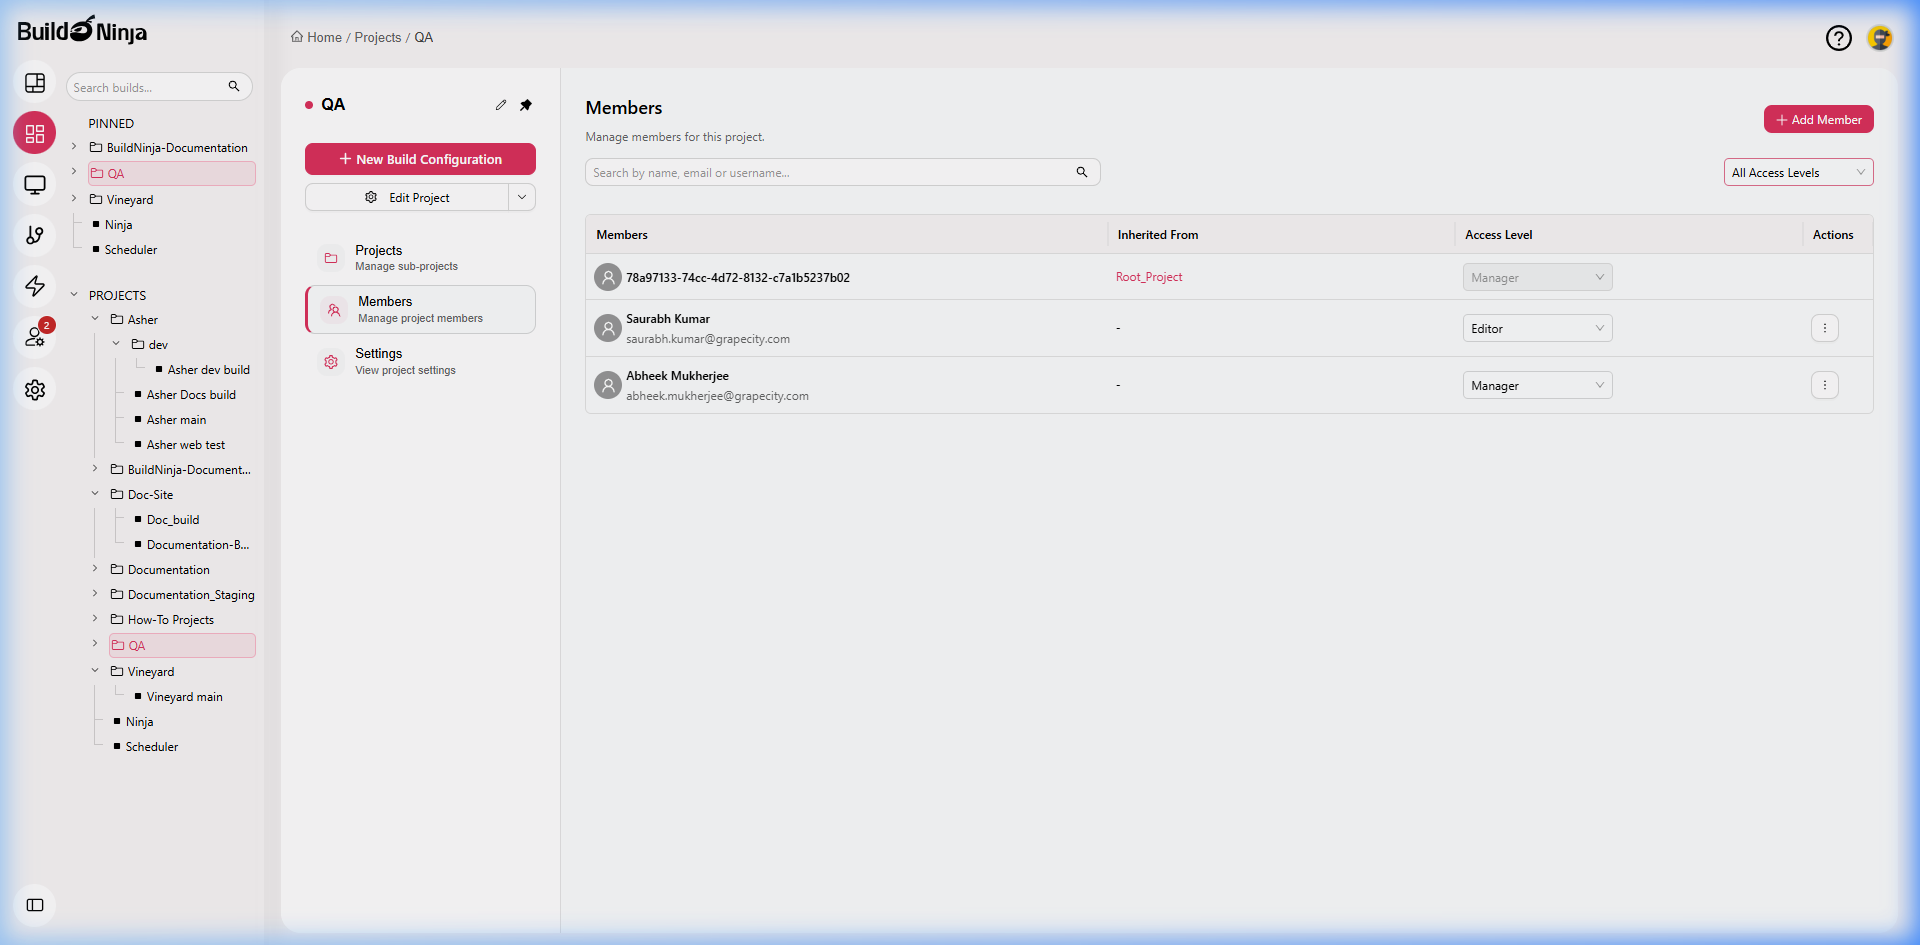Navigate to Home via the breadcrumb link
Image resolution: width=1920 pixels, height=945 pixels.
(x=322, y=37)
